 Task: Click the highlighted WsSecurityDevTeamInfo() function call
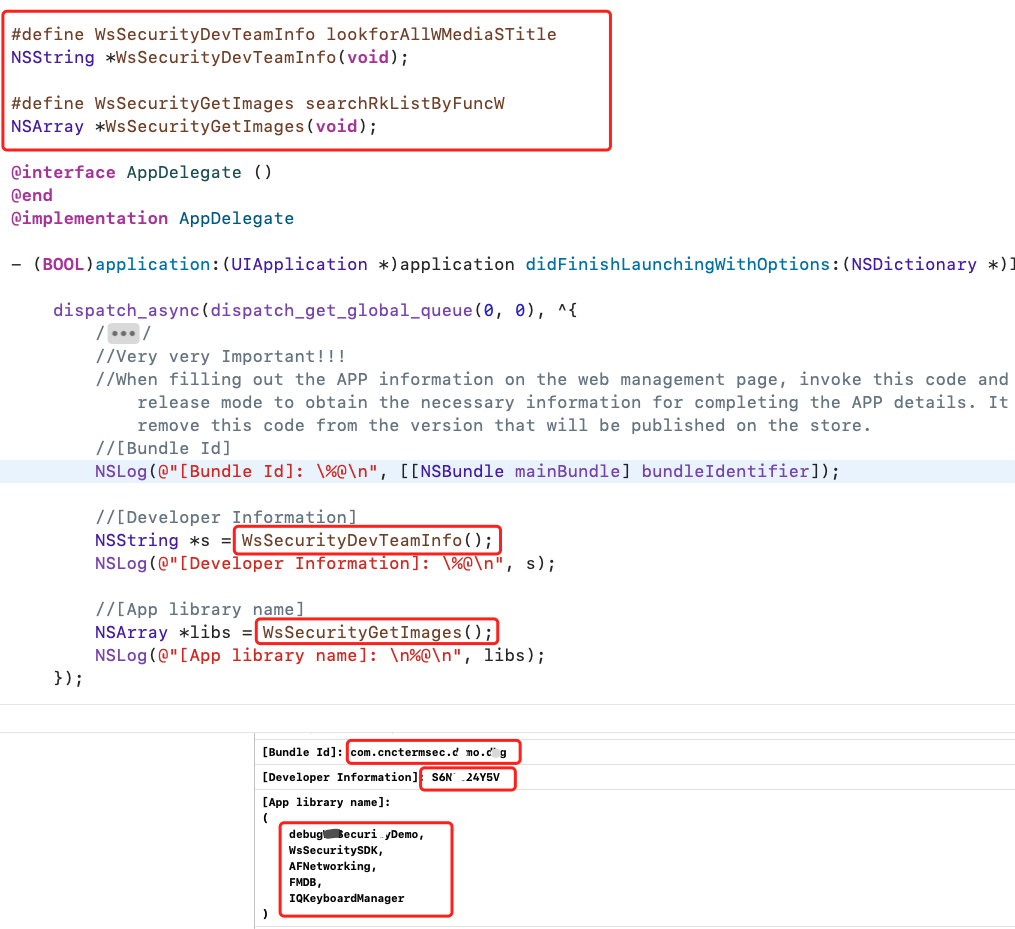366,540
